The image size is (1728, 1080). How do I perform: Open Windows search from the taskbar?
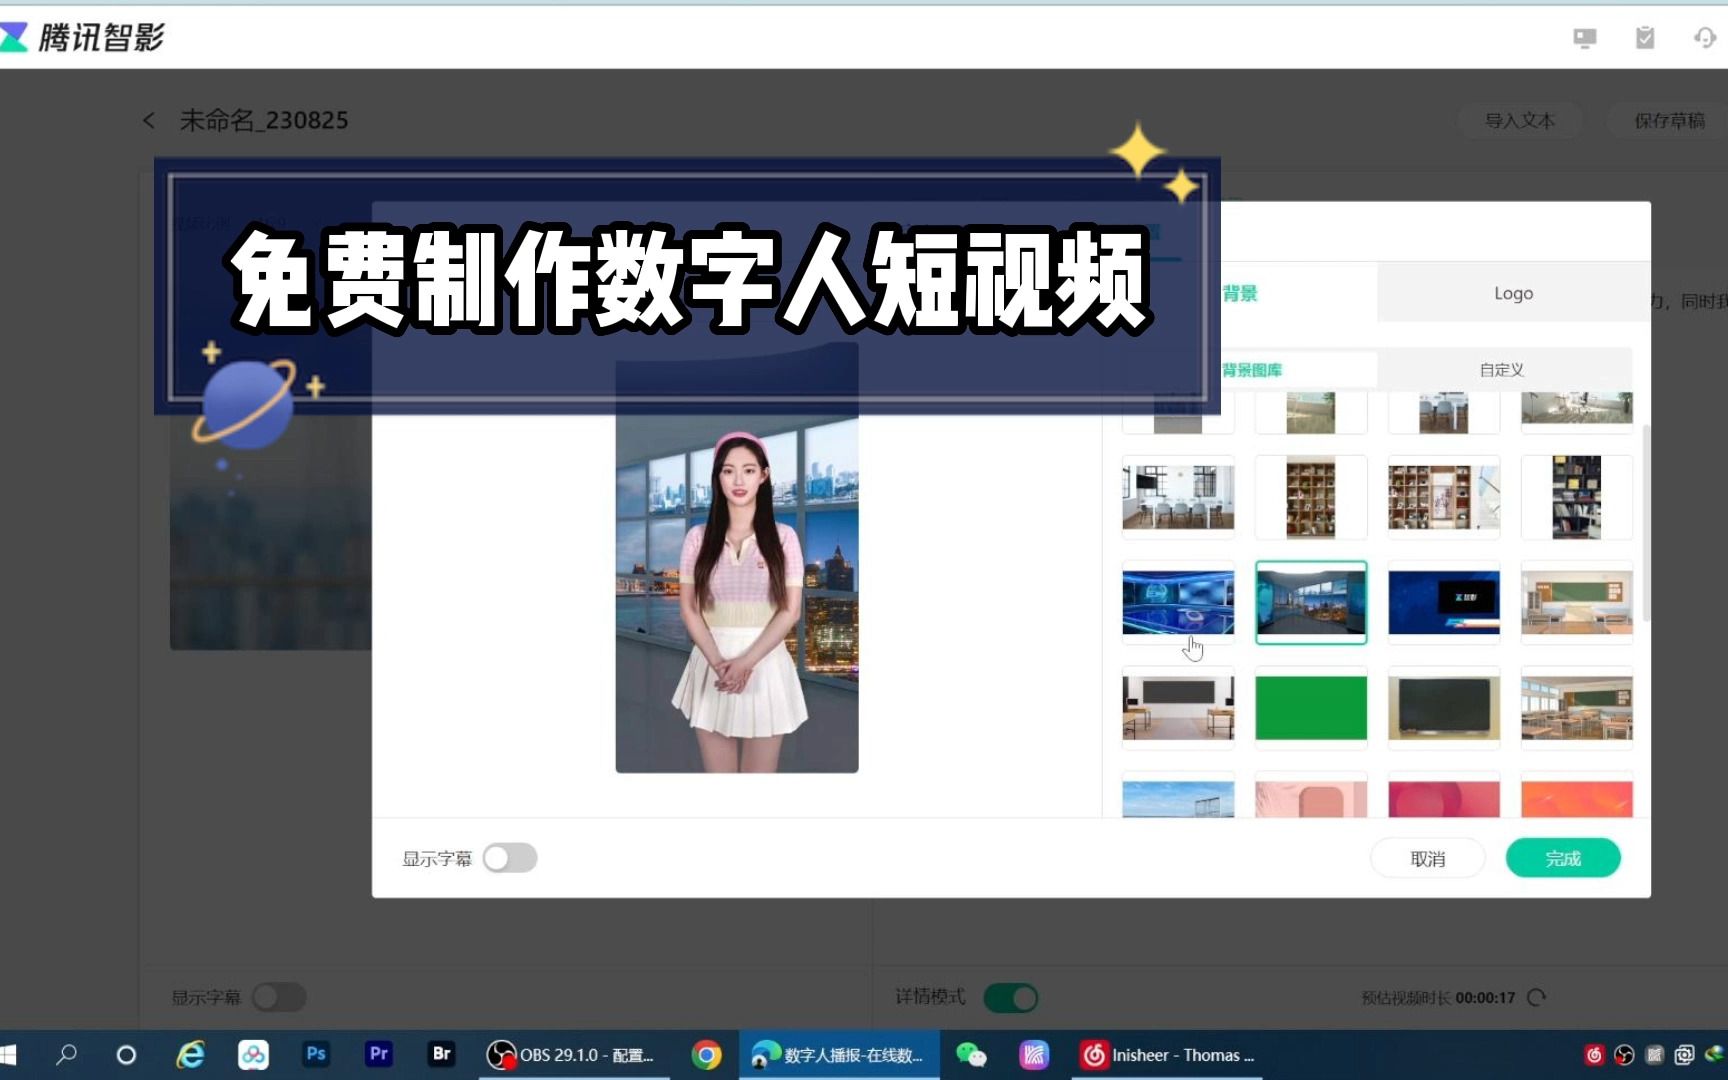[66, 1054]
